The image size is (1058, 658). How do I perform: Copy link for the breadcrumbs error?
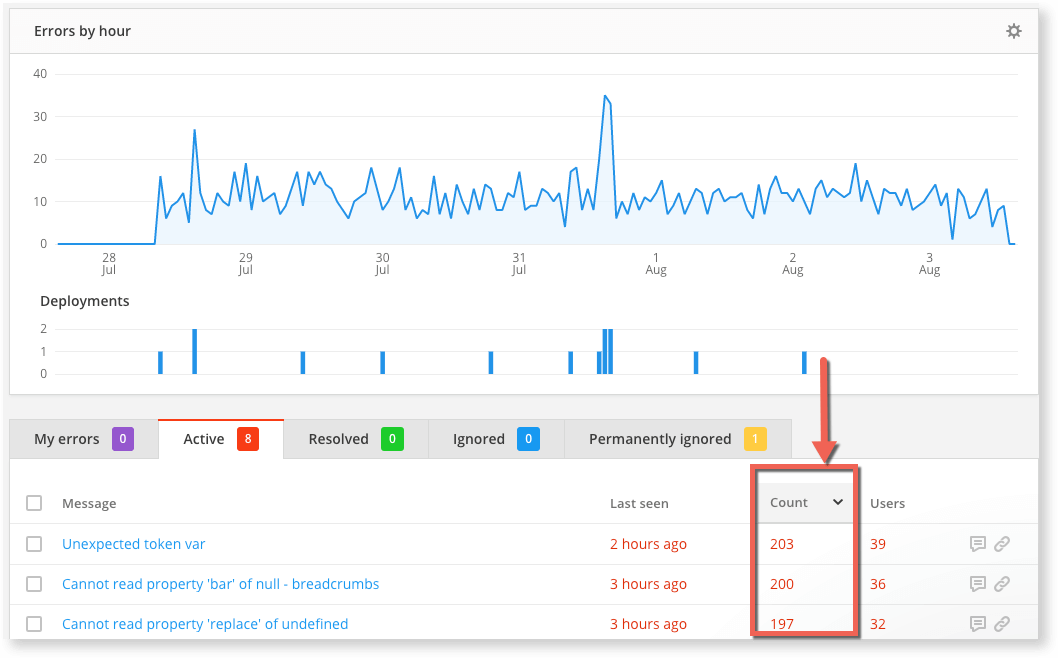1002,583
